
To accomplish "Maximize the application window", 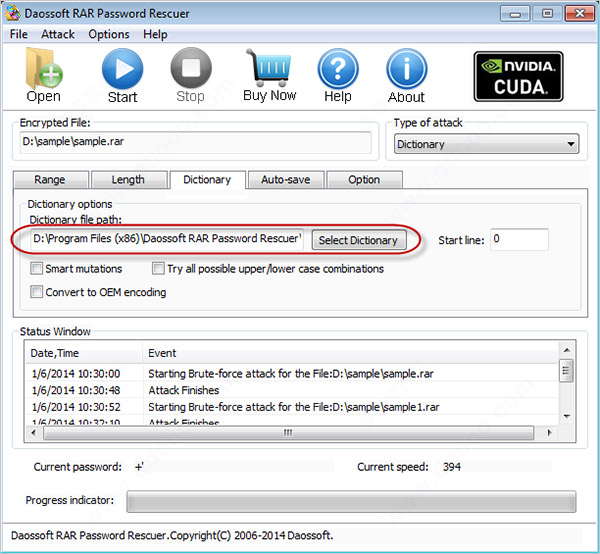I will pyautogui.click(x=548, y=14).
